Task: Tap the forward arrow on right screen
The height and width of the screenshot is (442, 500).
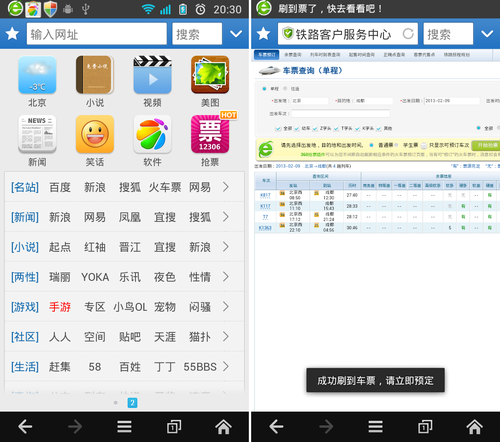Action: 326,426
